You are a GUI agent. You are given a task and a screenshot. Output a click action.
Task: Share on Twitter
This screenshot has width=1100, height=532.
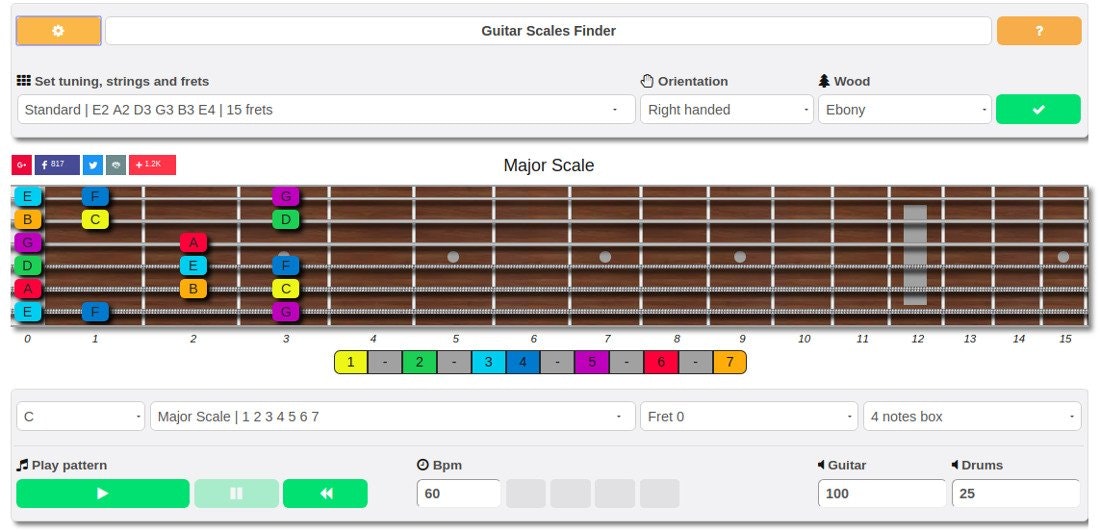coord(93,165)
